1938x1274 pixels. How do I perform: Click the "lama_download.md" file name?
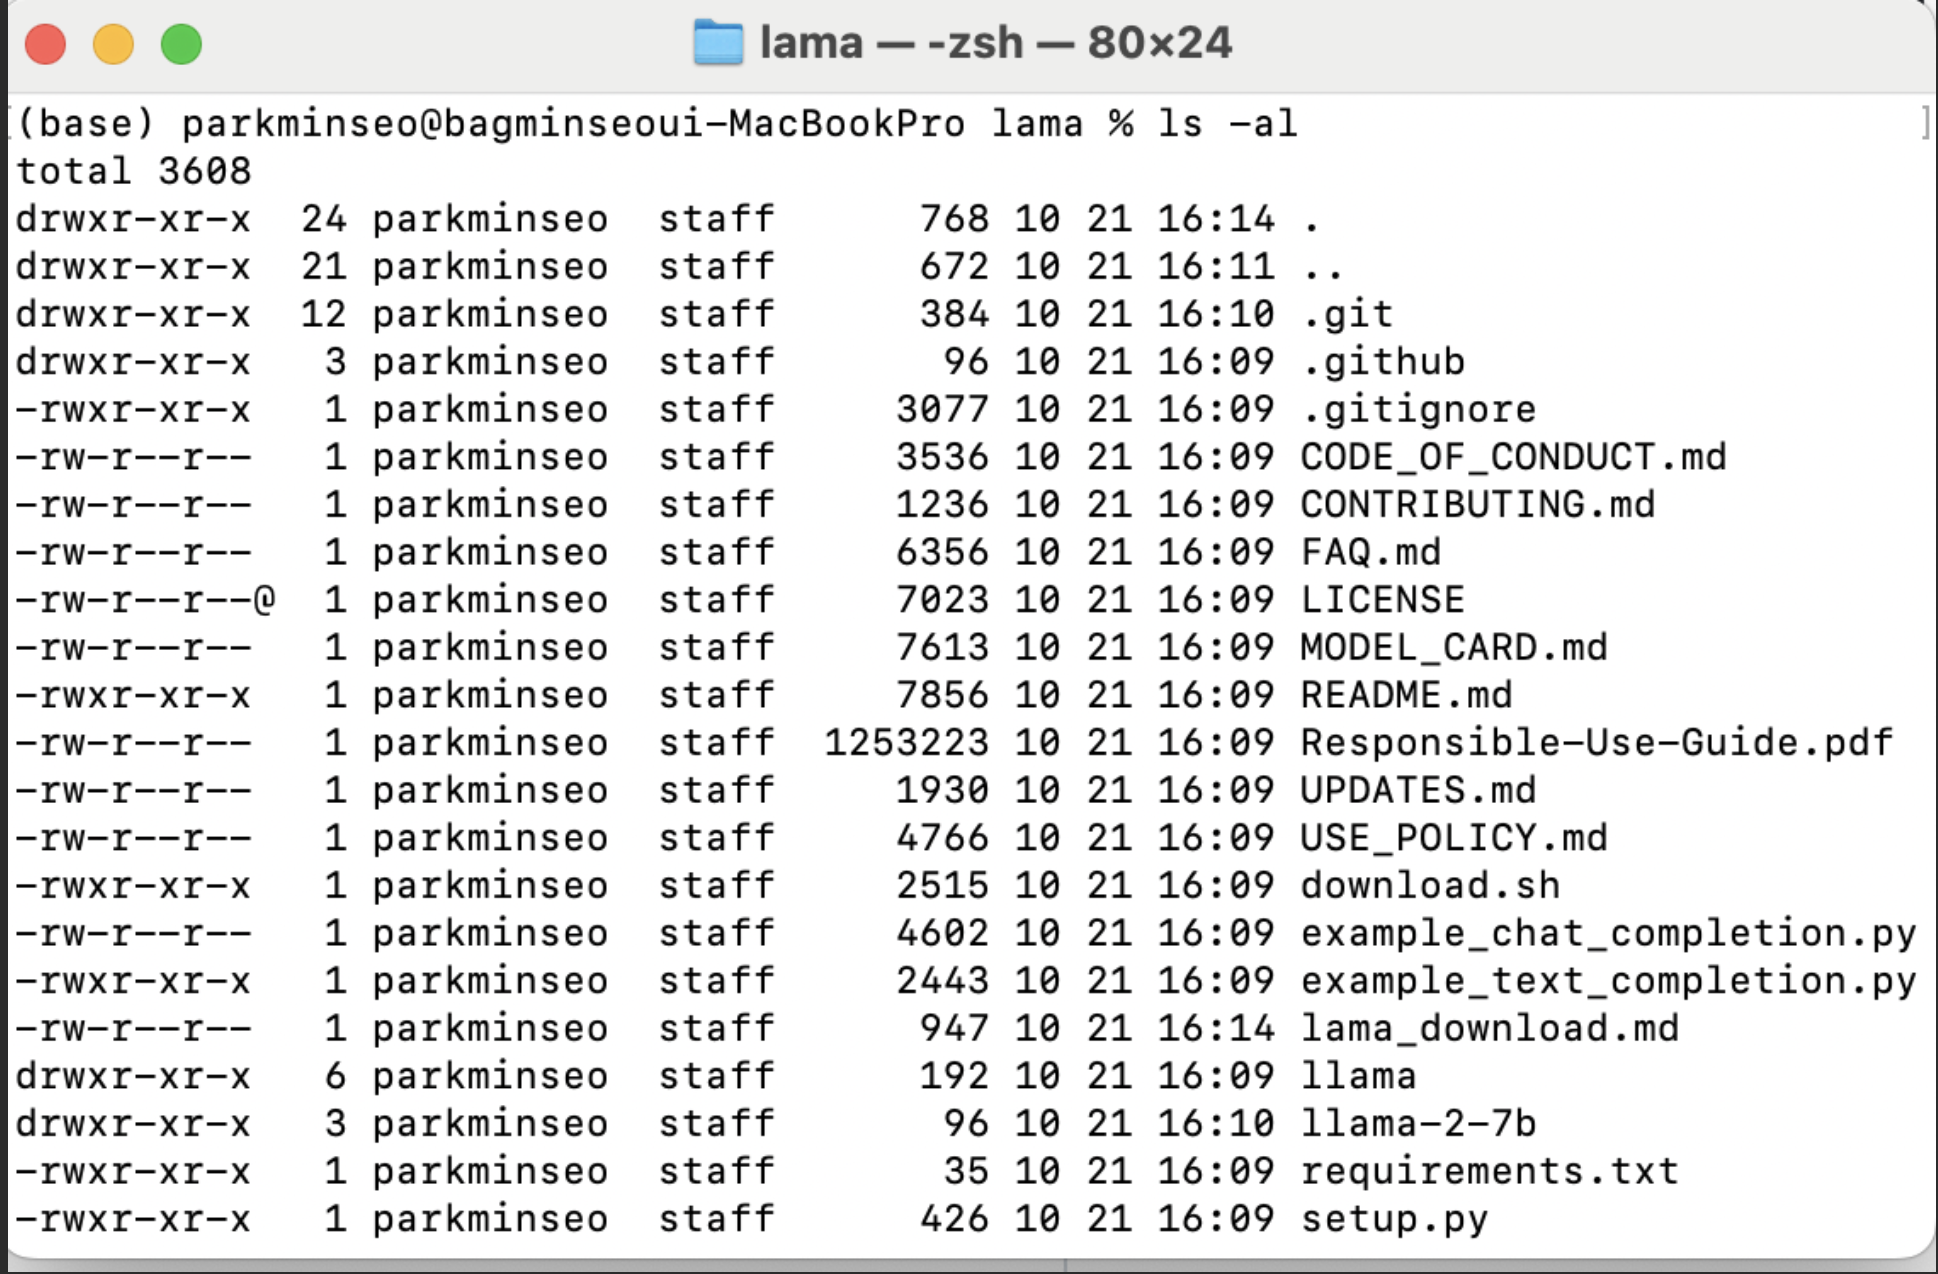pos(1490,1029)
